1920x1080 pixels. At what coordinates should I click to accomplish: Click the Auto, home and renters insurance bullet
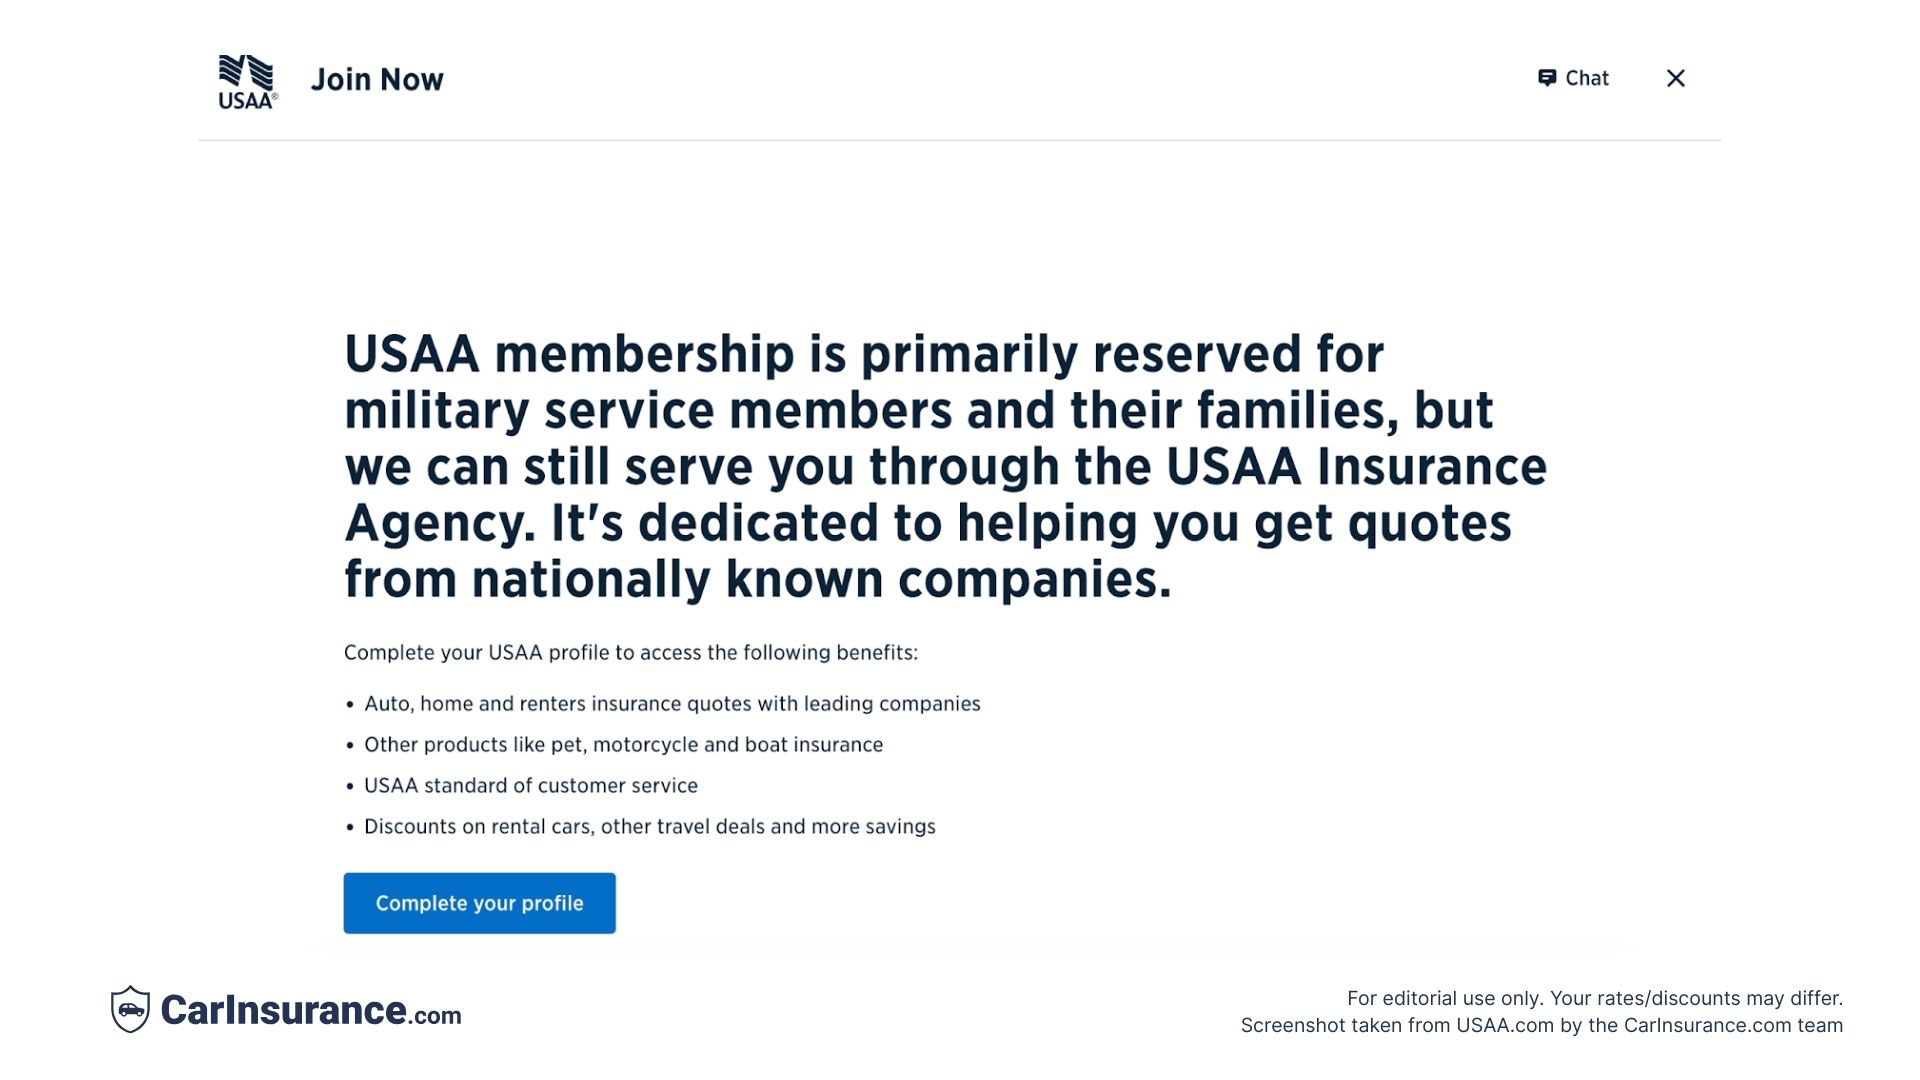[672, 704]
